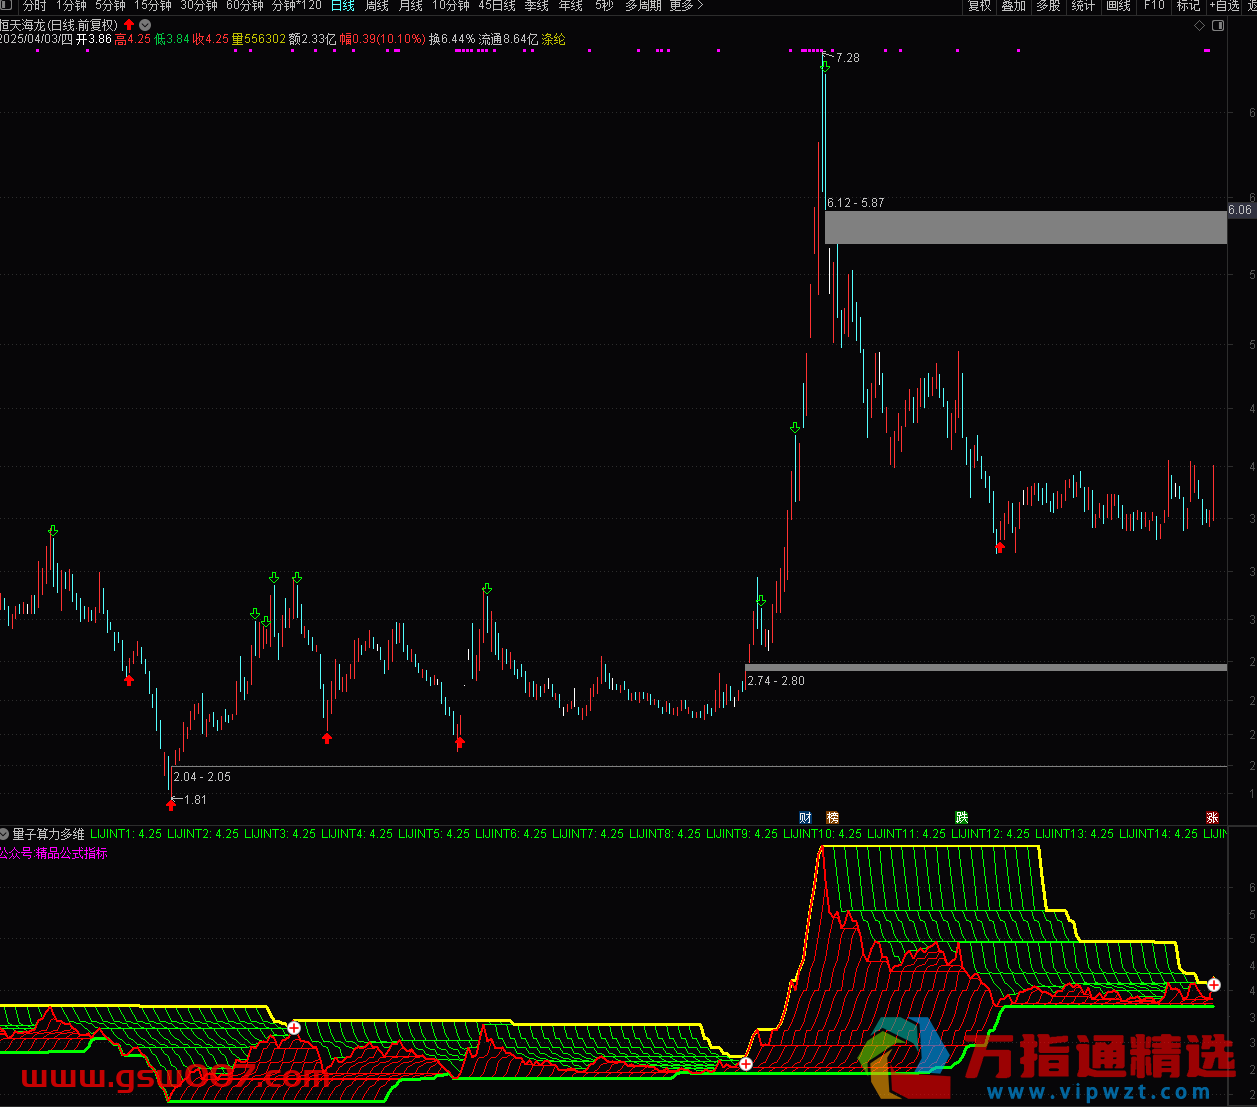Toggle the side panel layout icon
The width and height of the screenshot is (1257, 1107).
click(x=1217, y=25)
